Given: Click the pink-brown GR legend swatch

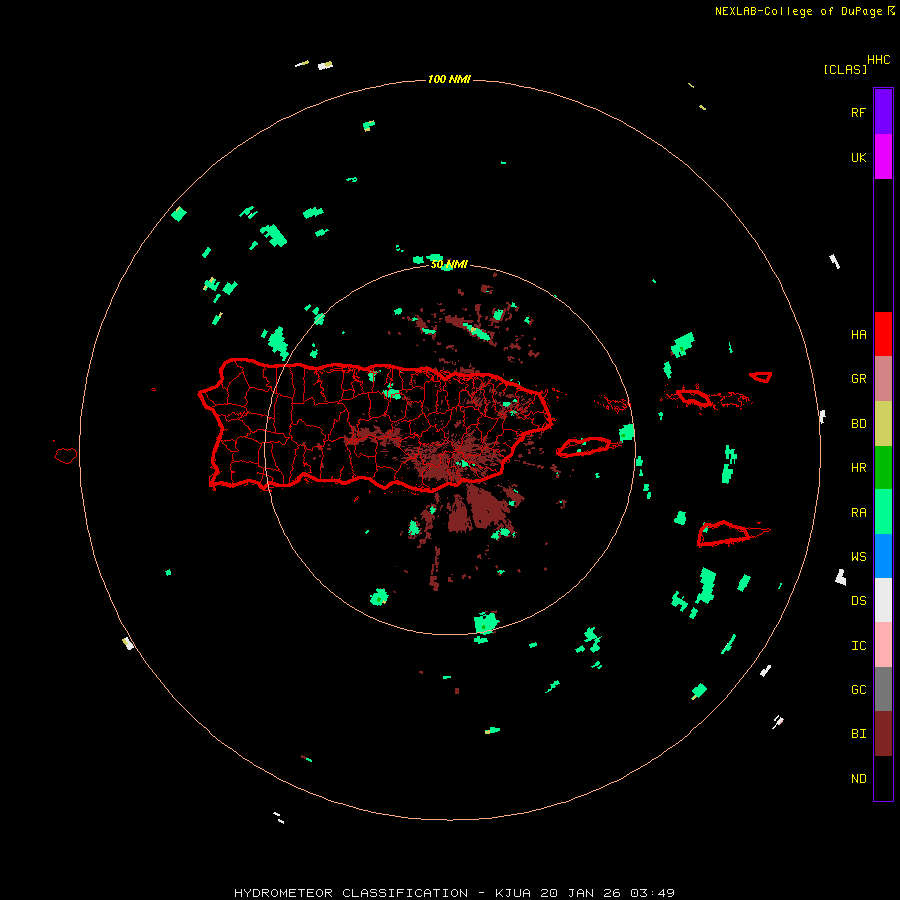Looking at the screenshot, I should click(x=883, y=378).
